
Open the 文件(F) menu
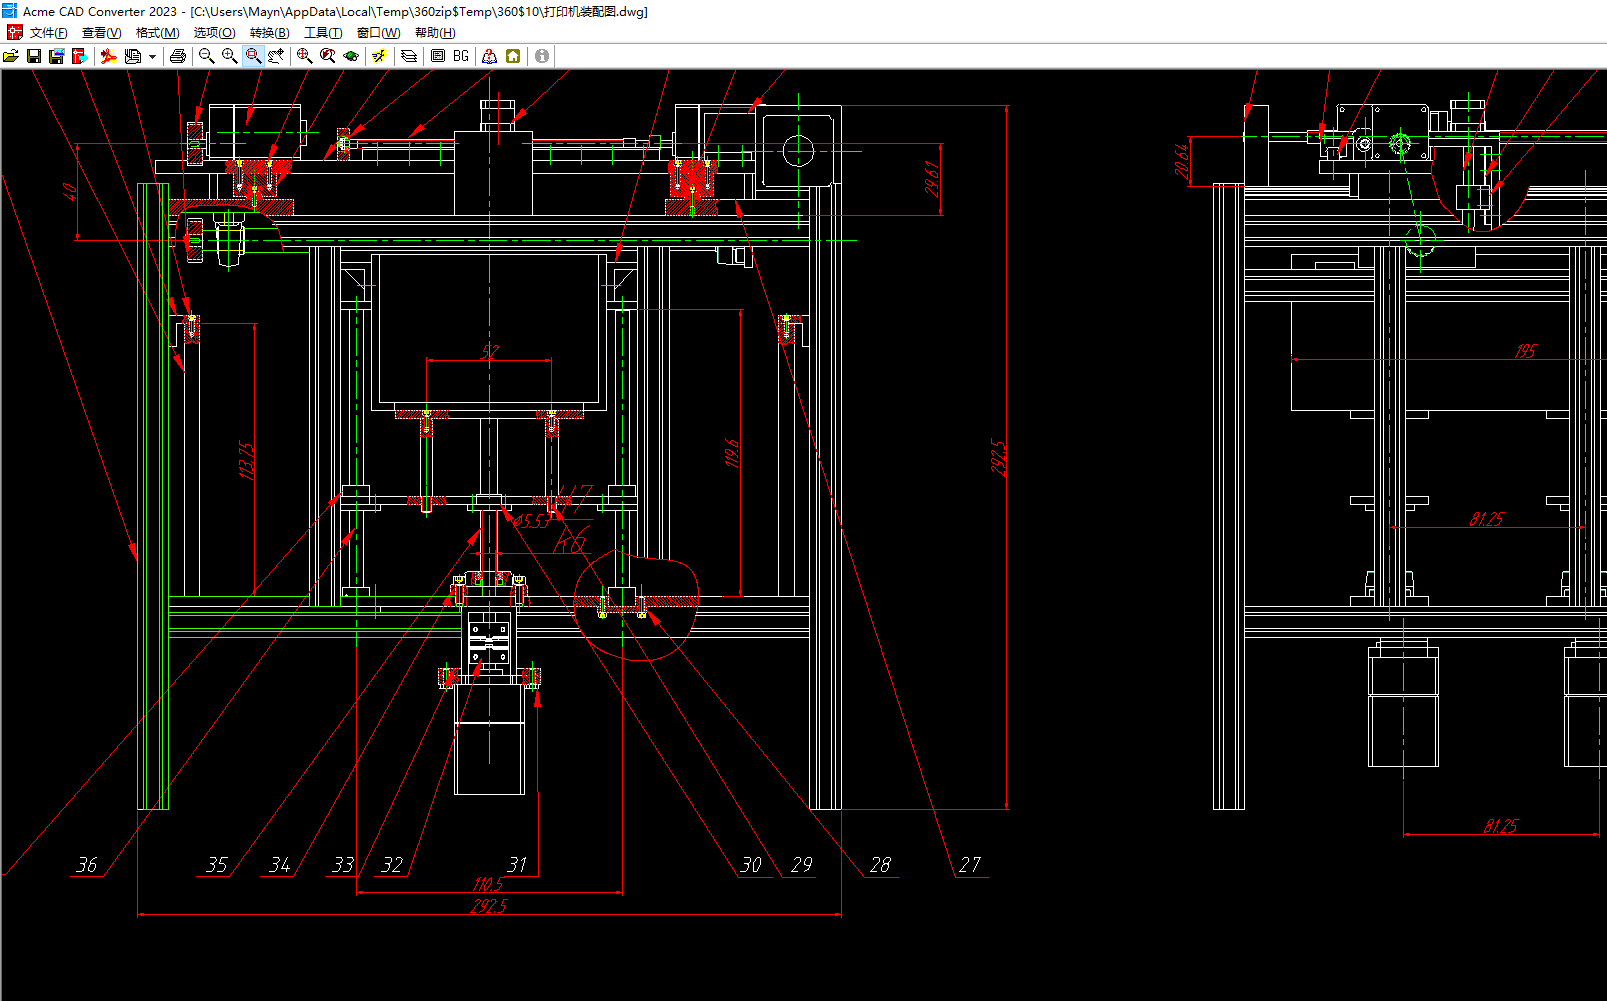tap(48, 33)
